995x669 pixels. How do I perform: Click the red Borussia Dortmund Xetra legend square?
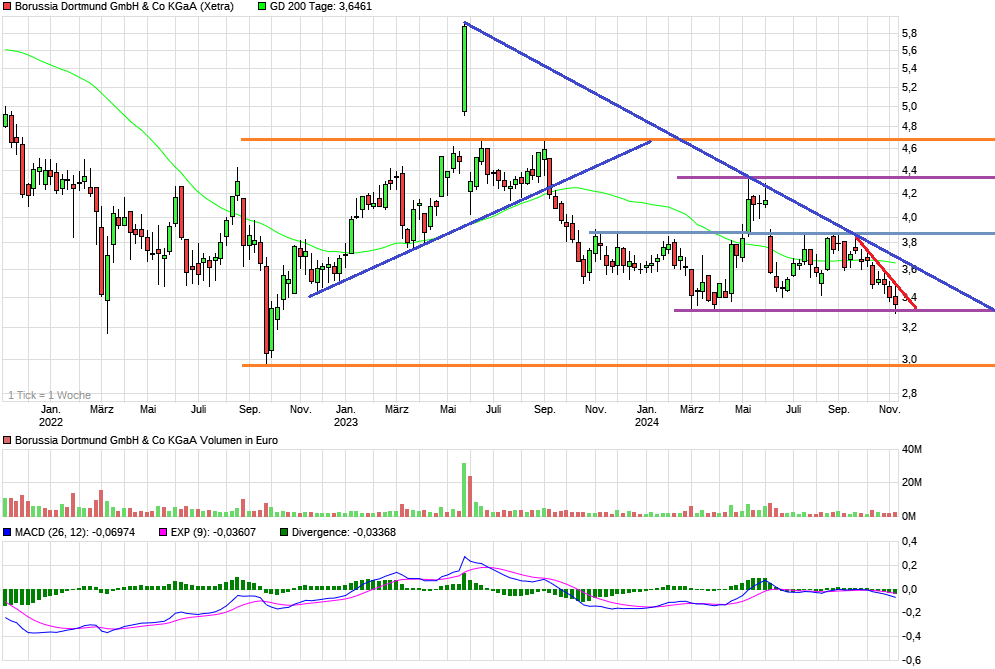[8, 6]
